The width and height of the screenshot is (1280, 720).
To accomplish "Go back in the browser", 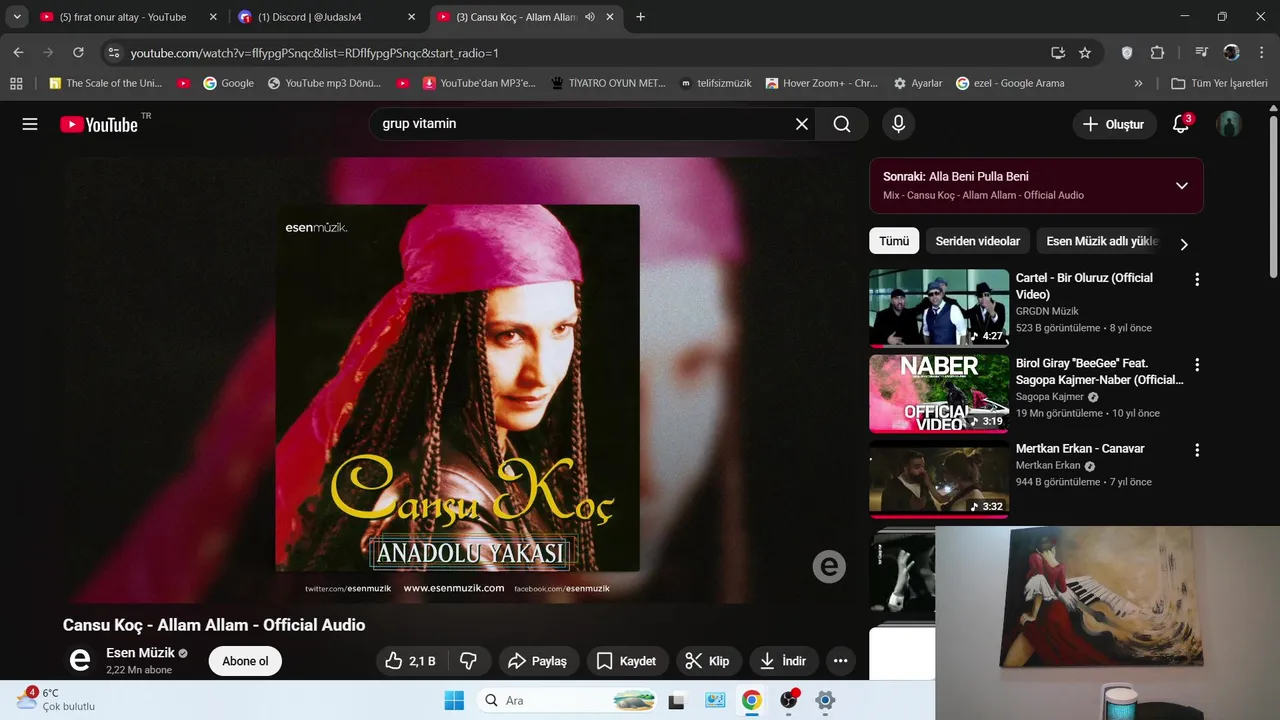I will pos(18,53).
